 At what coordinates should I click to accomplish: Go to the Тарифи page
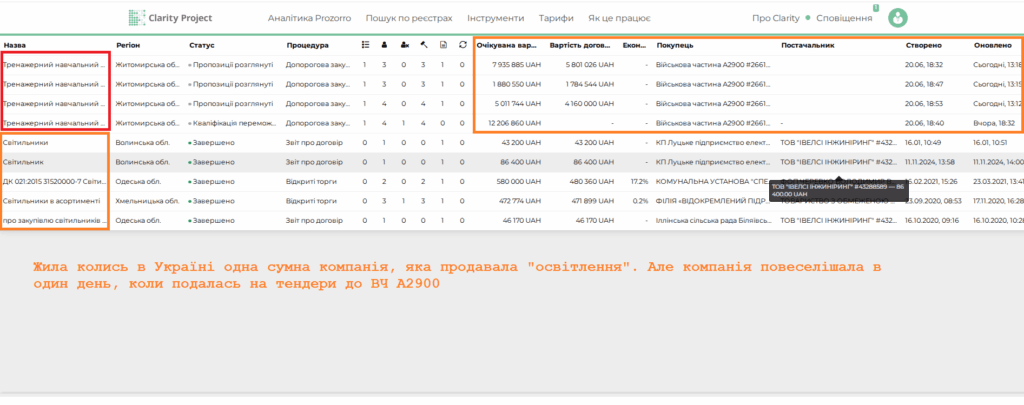[556, 18]
